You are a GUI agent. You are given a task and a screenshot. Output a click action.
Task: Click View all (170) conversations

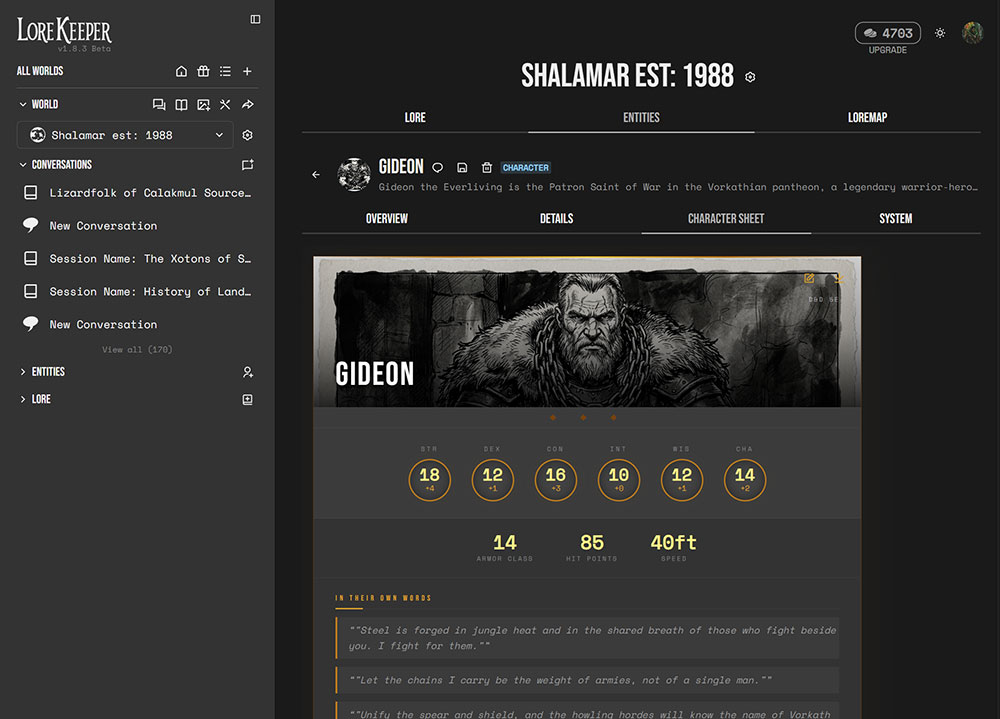[137, 349]
